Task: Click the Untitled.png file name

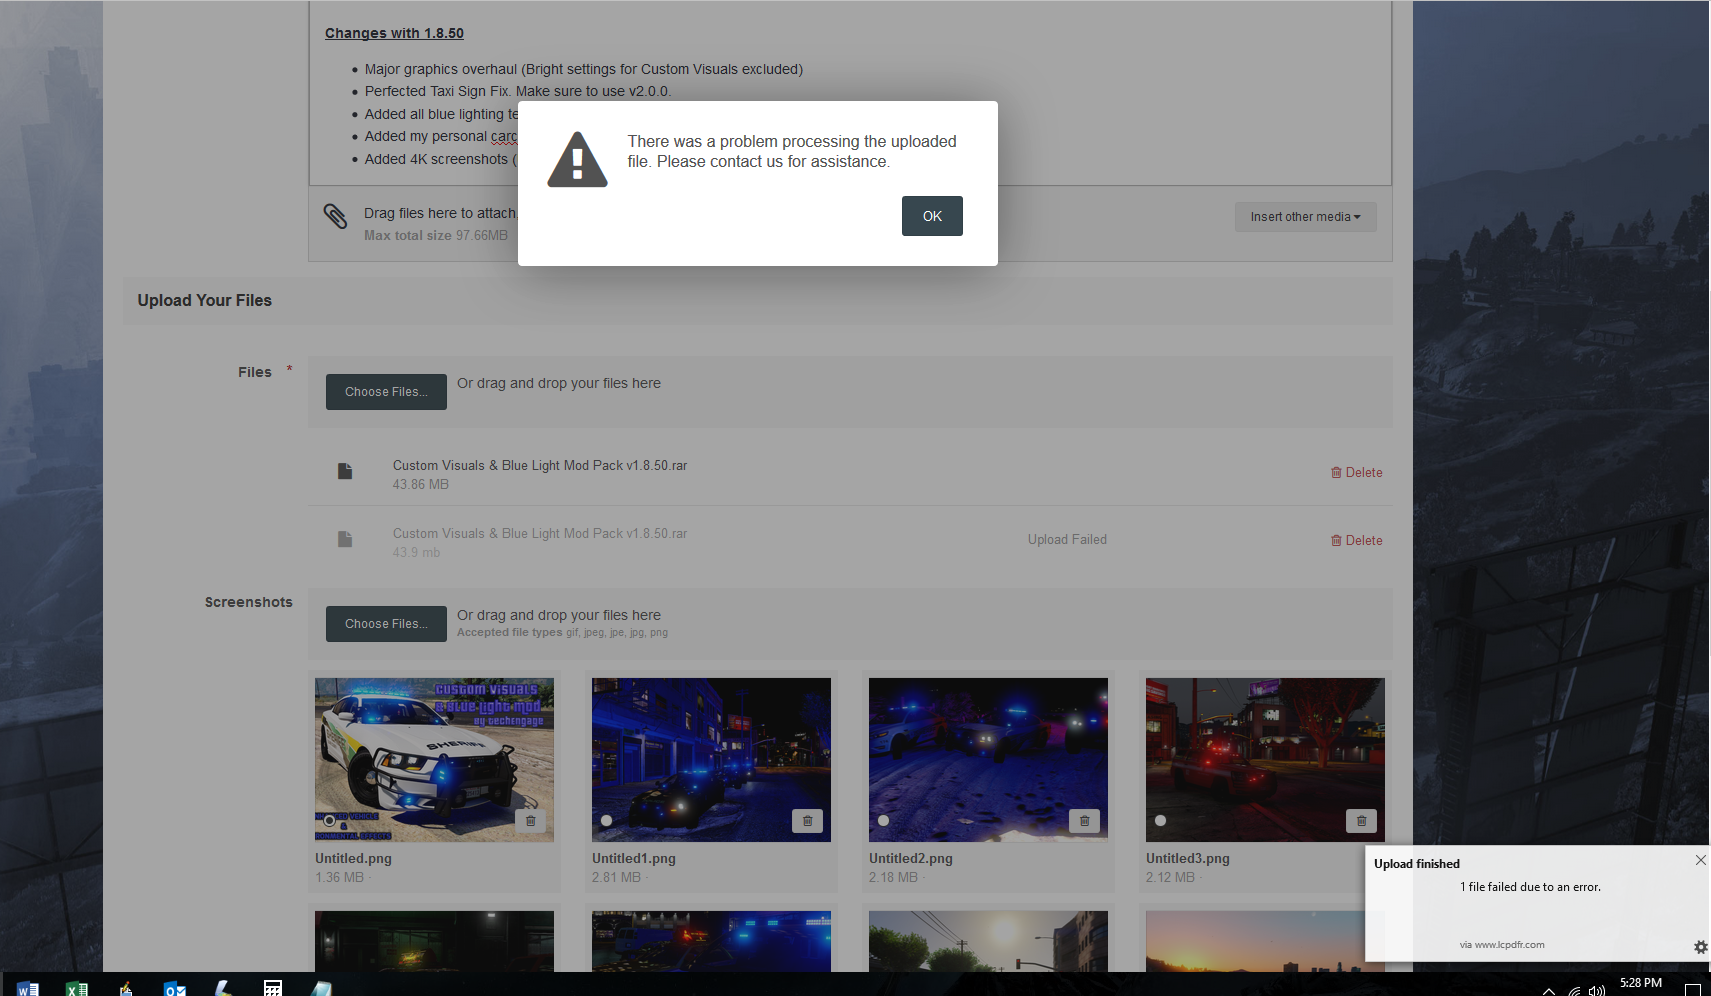Action: [x=353, y=858]
